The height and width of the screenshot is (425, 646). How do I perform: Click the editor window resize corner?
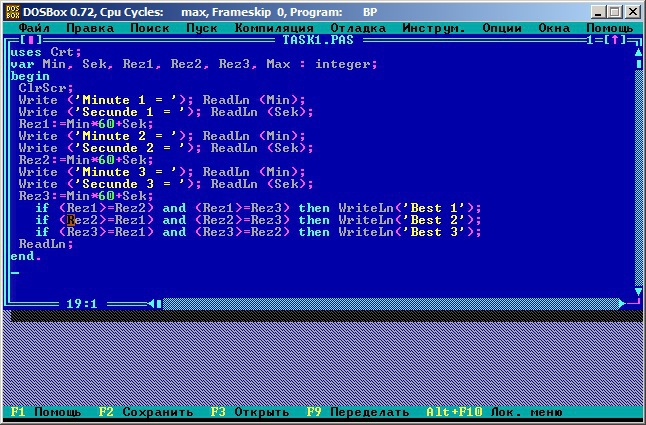(x=636, y=303)
